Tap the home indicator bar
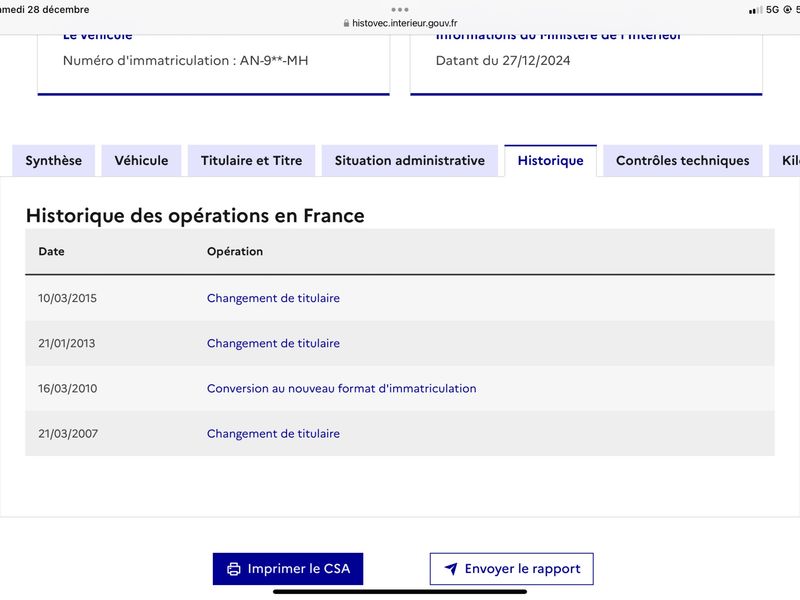The width and height of the screenshot is (800, 600). 400,592
